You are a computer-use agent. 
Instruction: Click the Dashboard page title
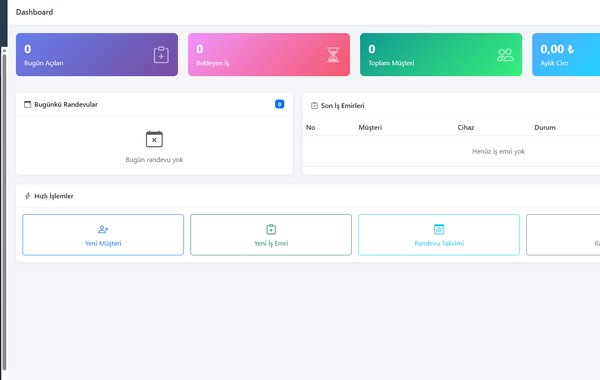(x=34, y=12)
